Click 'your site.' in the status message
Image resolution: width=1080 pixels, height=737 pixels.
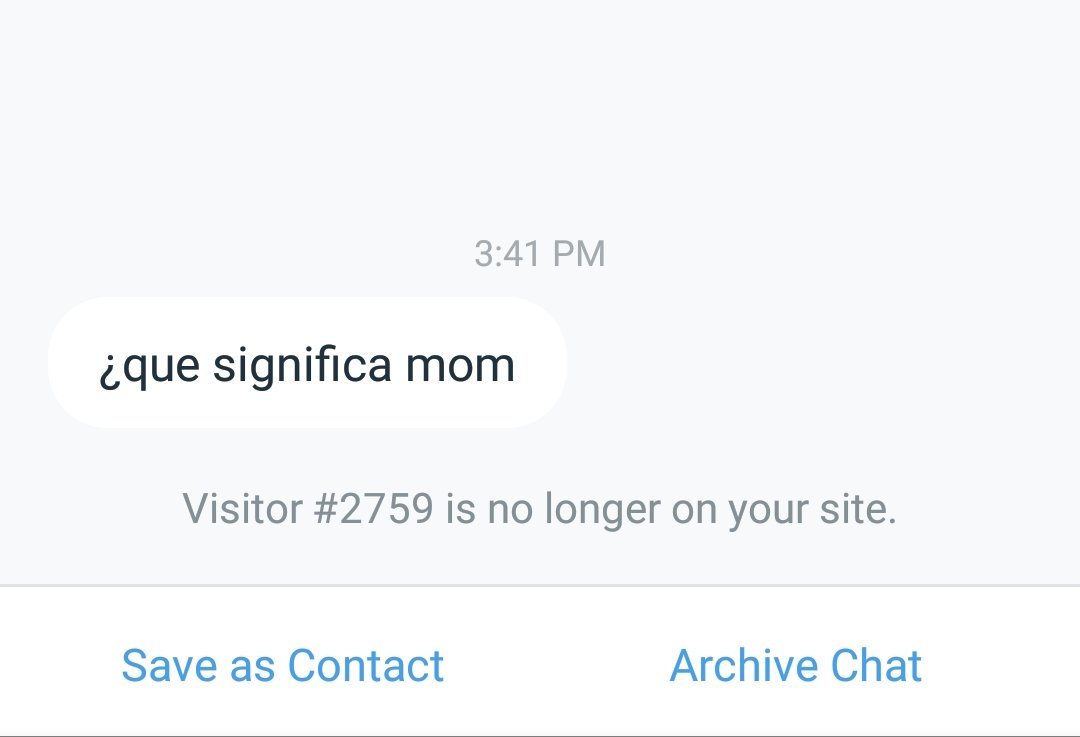tap(813, 510)
